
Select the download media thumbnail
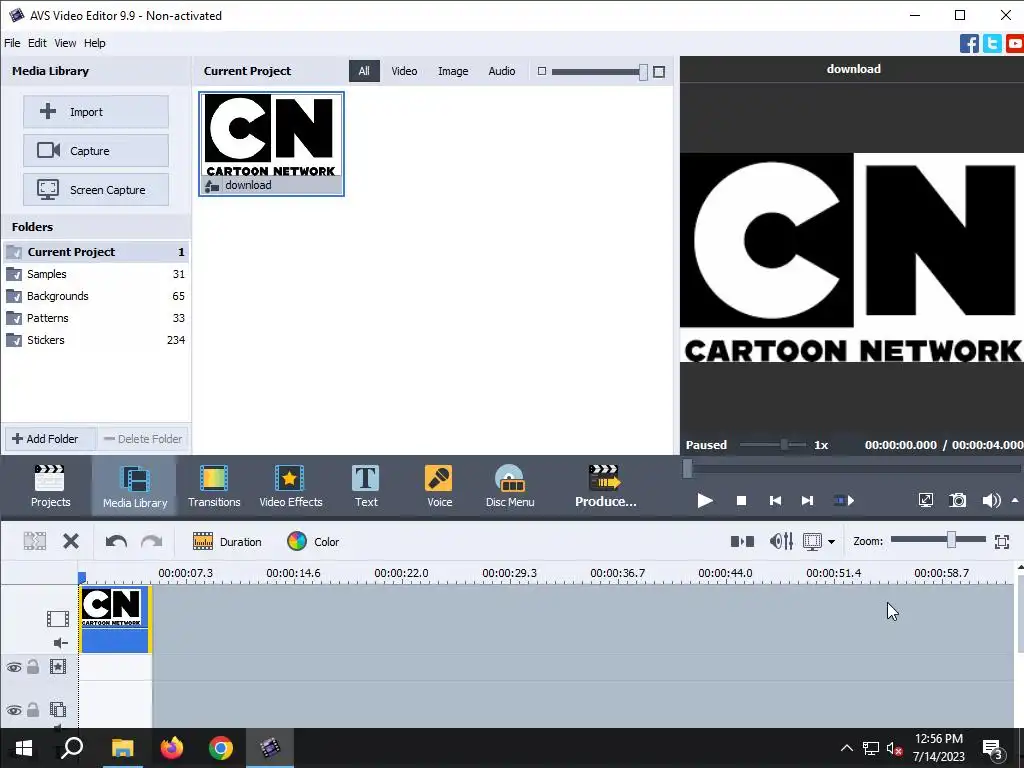271,144
